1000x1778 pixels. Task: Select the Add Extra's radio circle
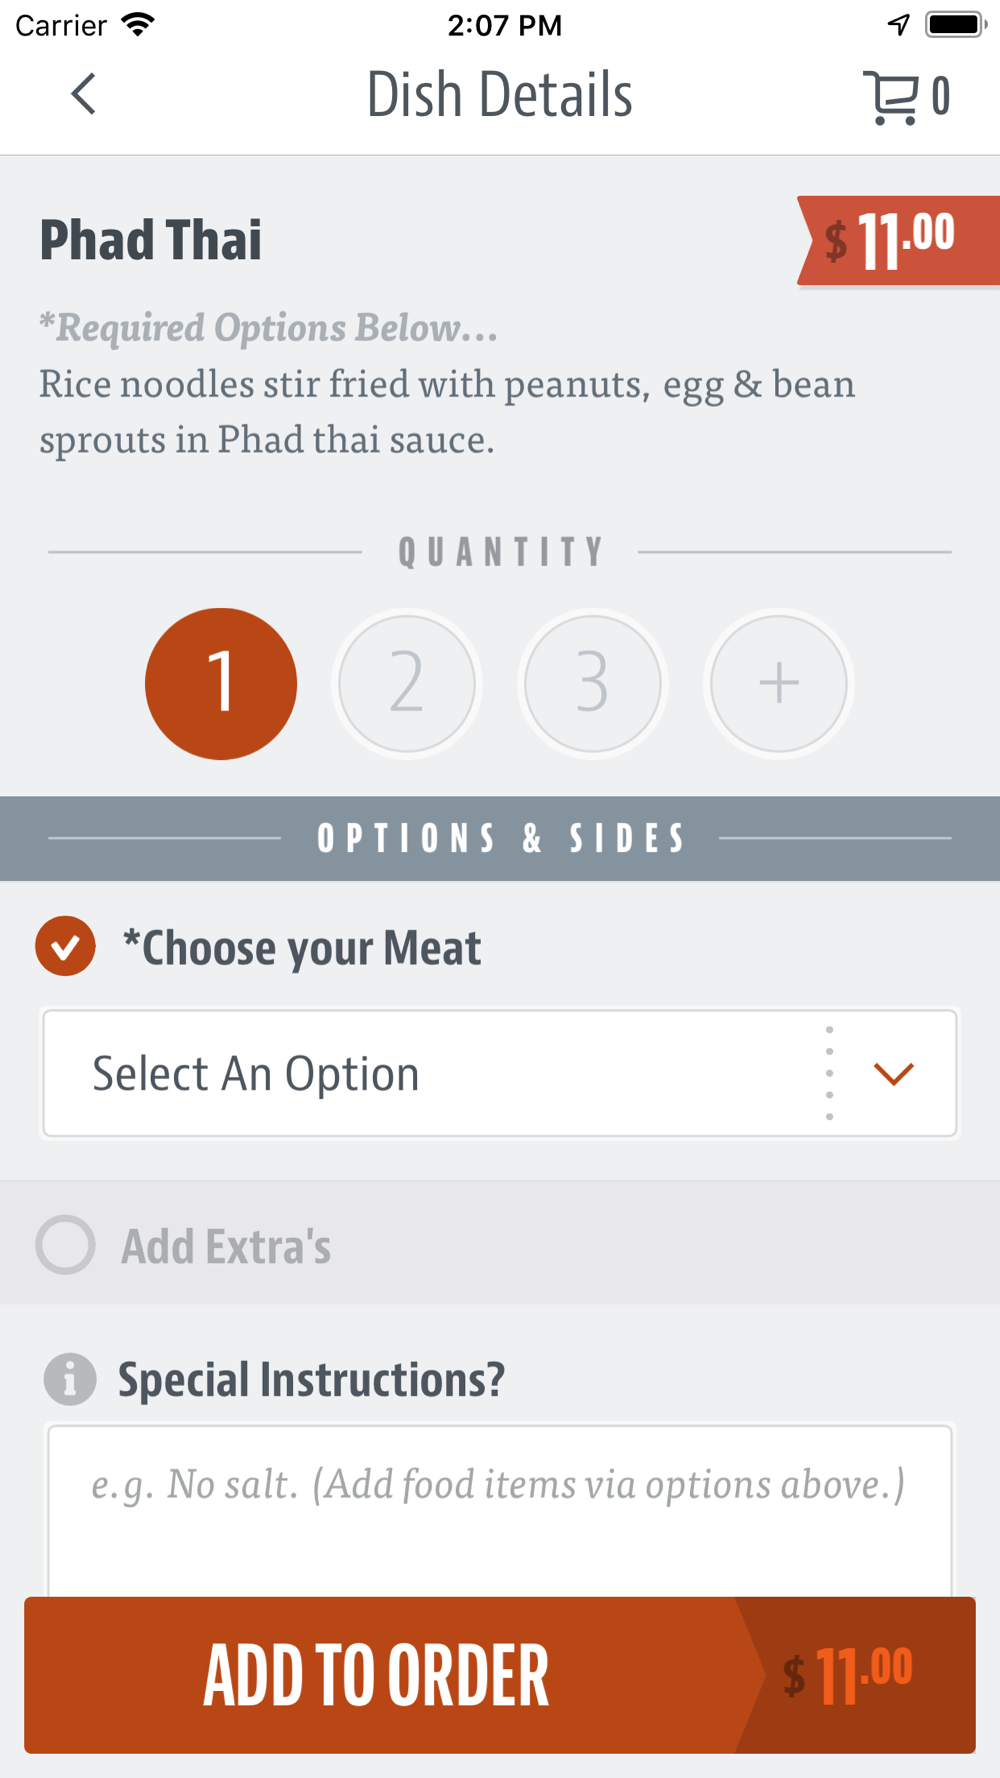[x=66, y=1245]
